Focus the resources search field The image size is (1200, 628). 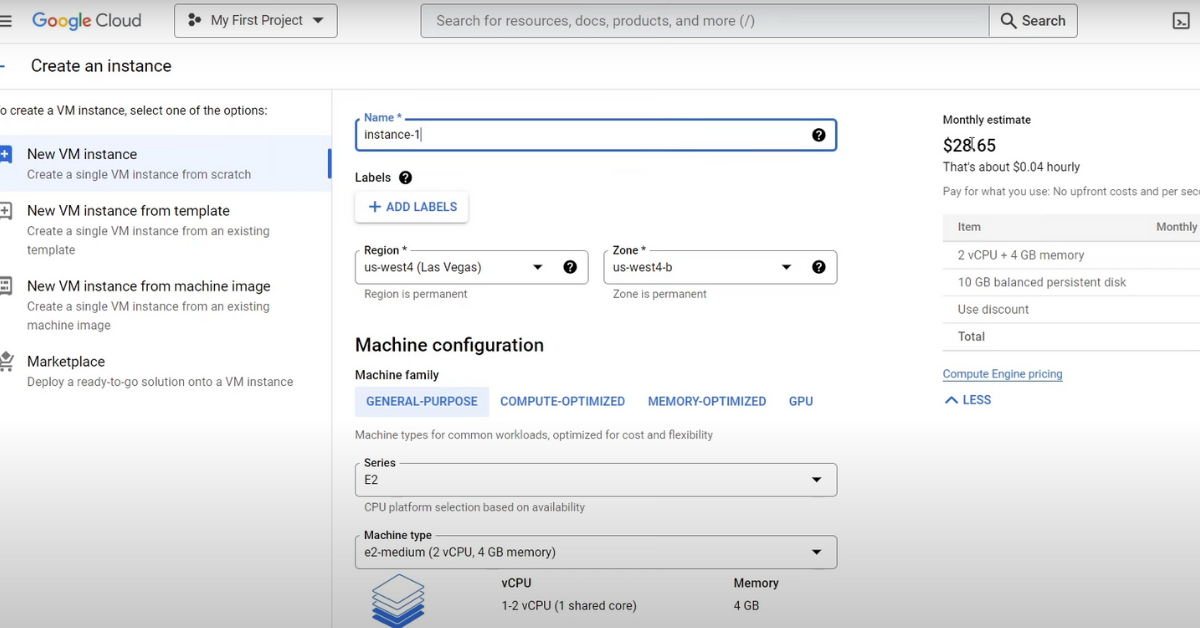tap(705, 20)
